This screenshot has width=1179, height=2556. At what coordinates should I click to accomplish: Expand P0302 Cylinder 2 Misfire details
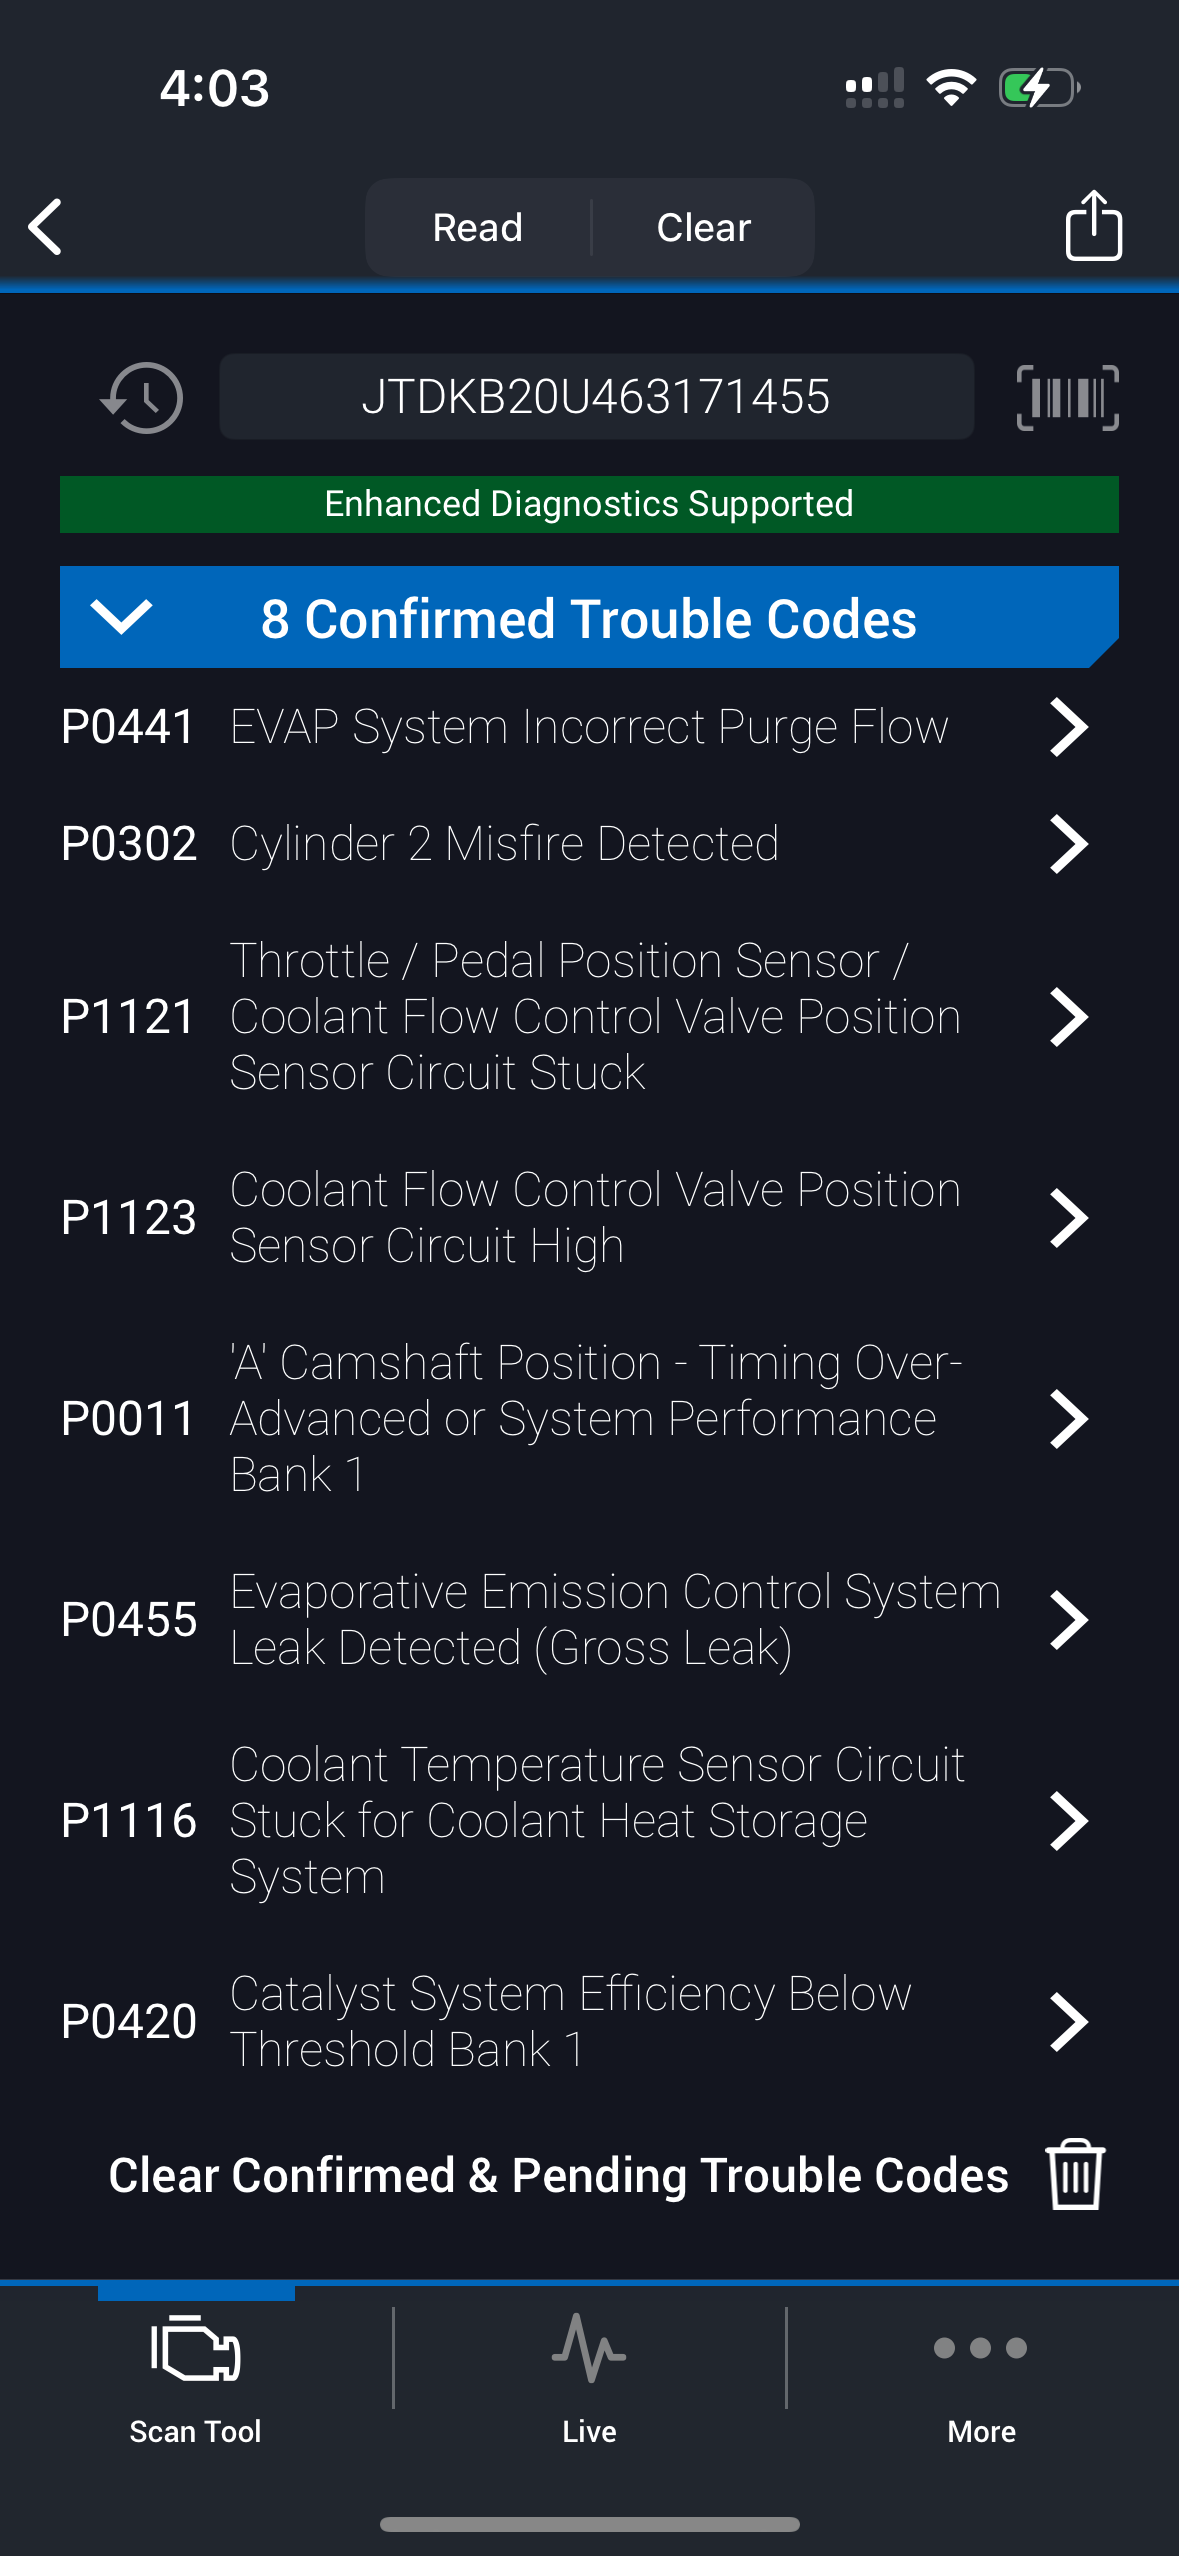tap(1068, 844)
